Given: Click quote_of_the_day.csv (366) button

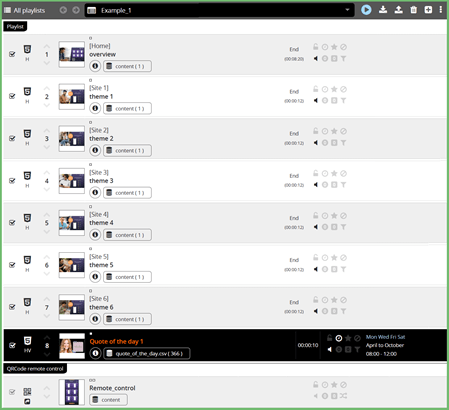Looking at the screenshot, I should tap(147, 353).
